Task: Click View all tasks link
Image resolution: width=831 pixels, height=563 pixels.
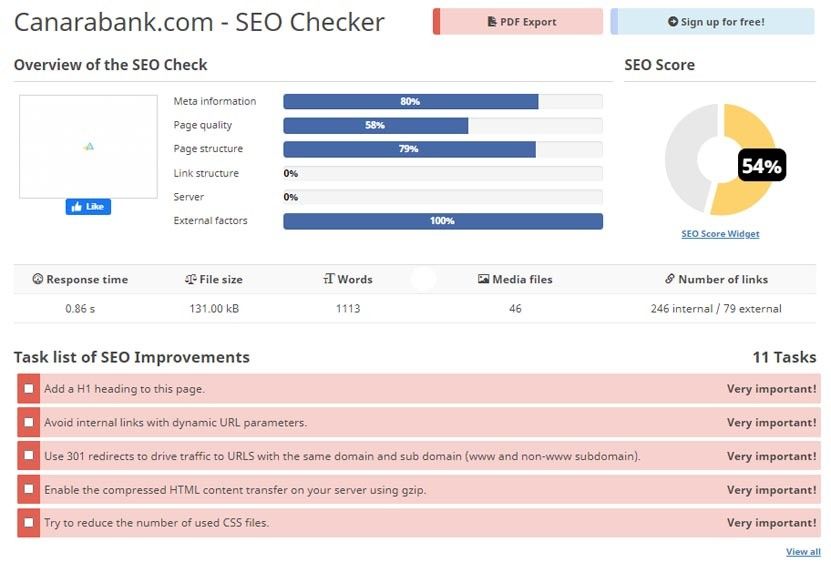Action: tap(803, 552)
